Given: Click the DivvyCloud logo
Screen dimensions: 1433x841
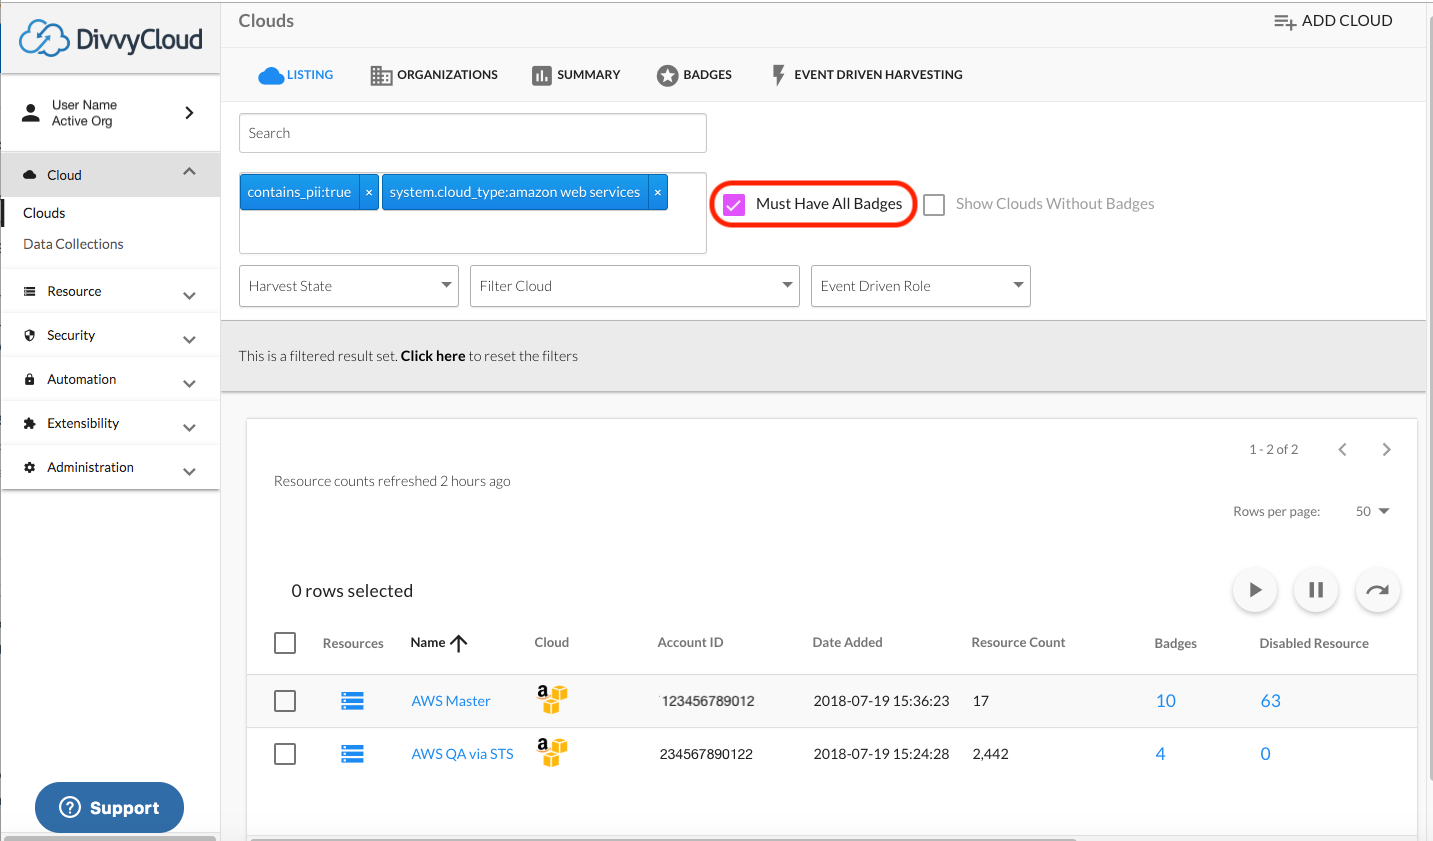Looking at the screenshot, I should pos(110,39).
